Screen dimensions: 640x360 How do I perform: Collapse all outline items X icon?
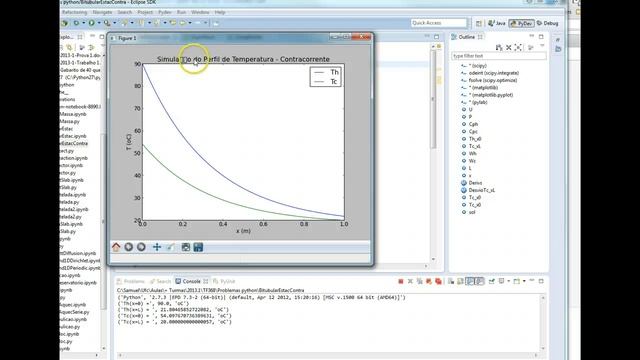click(509, 47)
